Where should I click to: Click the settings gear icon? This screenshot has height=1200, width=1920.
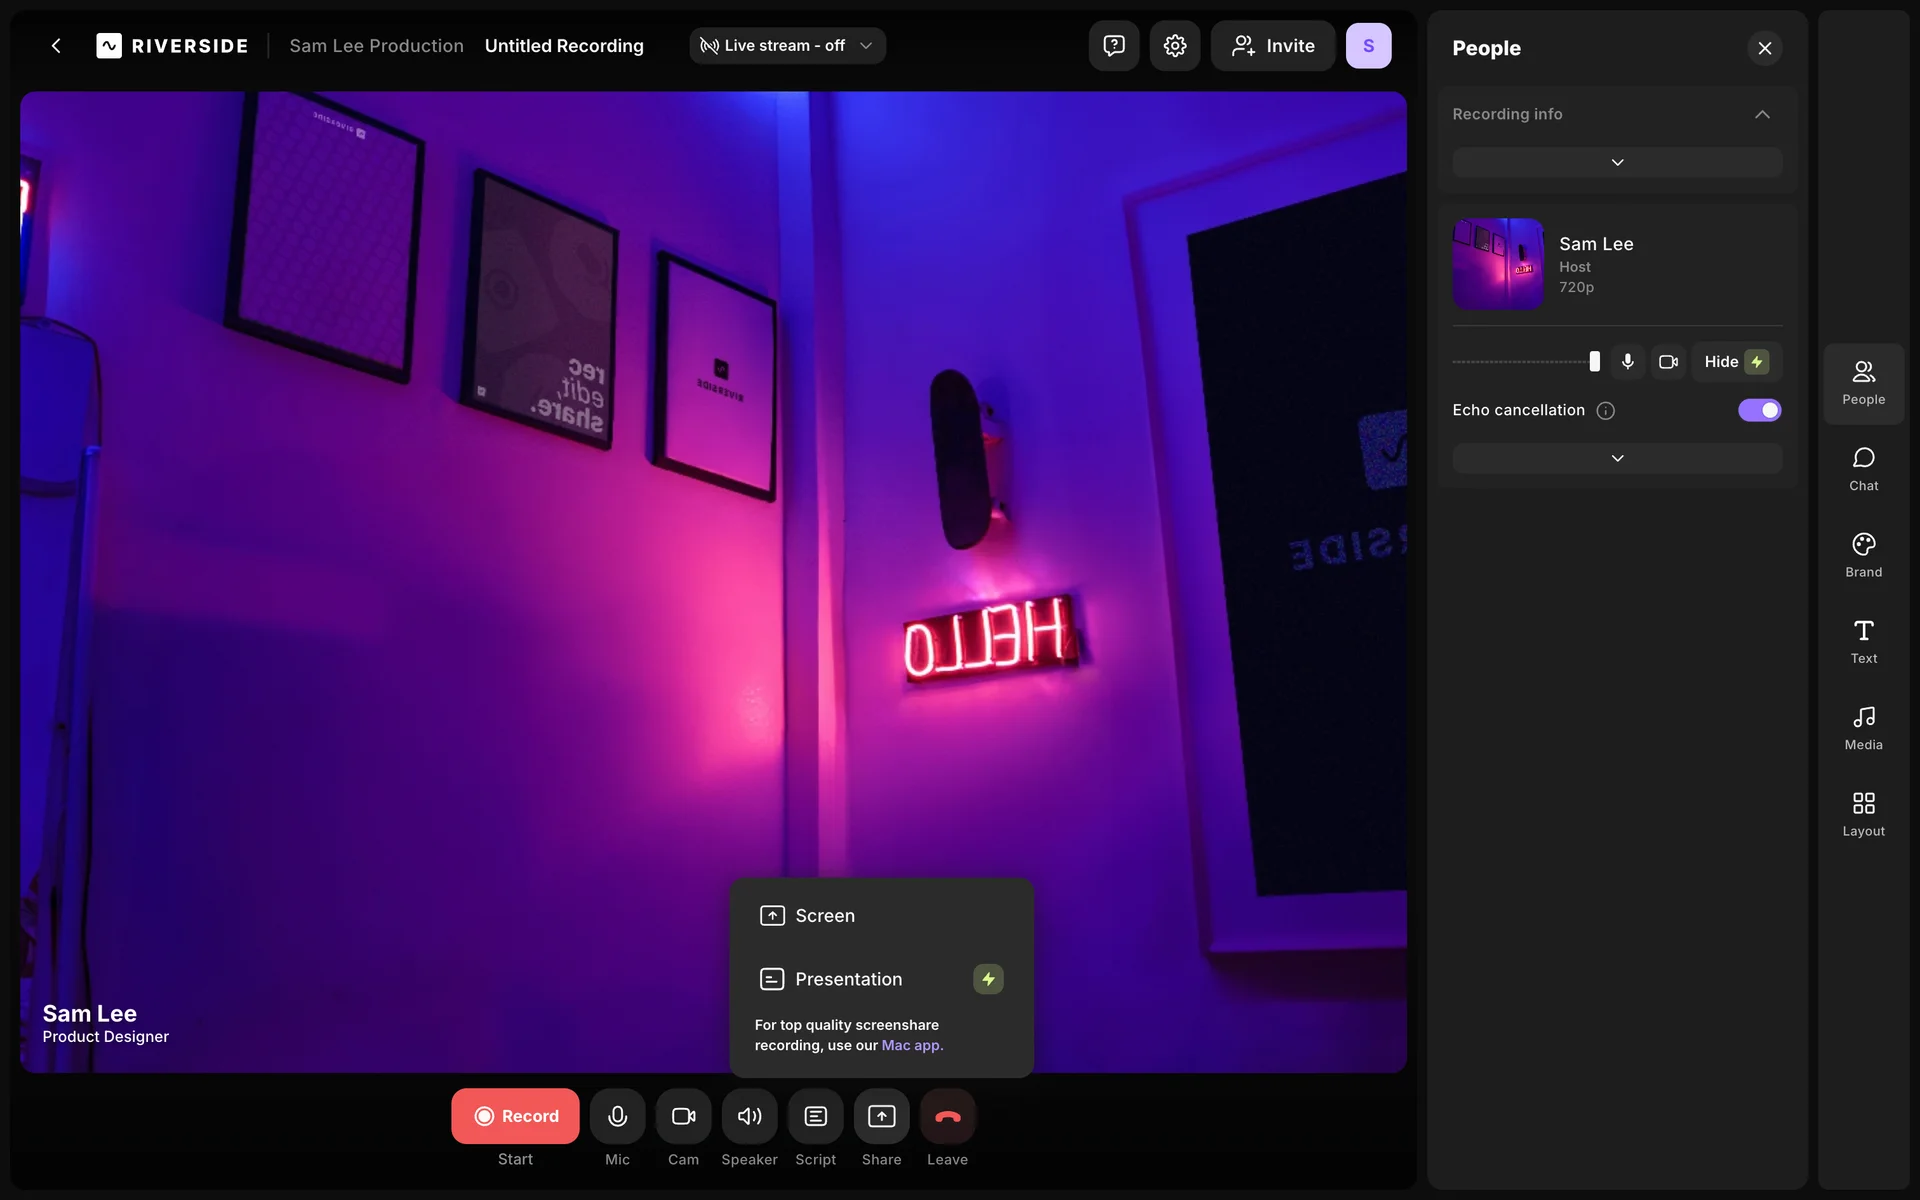(1174, 46)
